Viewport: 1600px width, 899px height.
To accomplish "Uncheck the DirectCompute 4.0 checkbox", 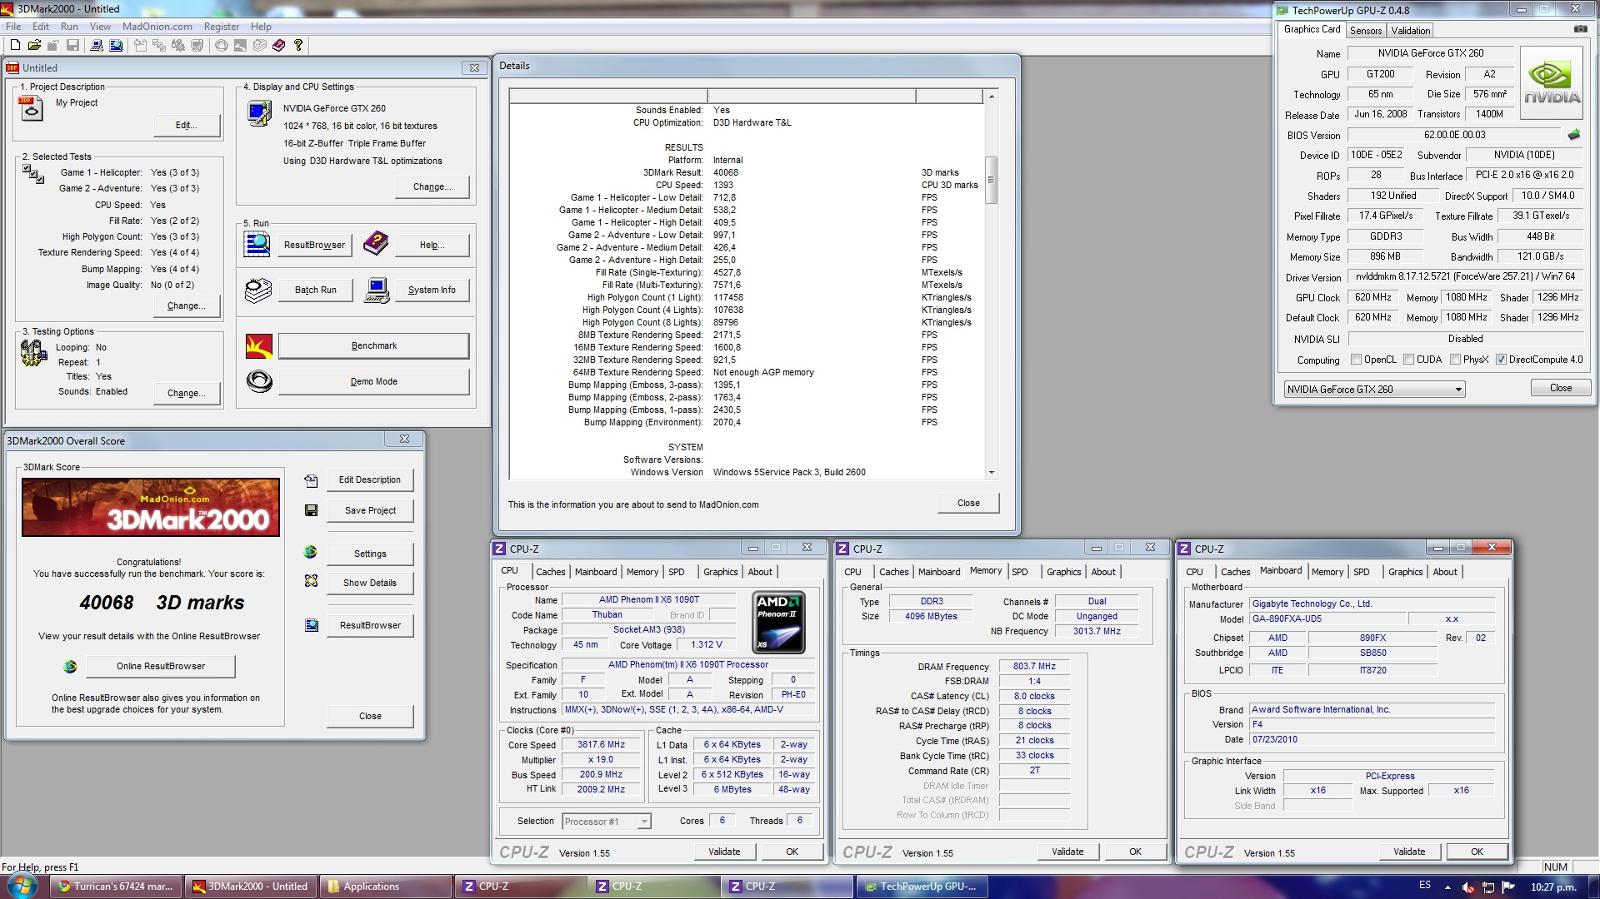I will [x=1501, y=359].
